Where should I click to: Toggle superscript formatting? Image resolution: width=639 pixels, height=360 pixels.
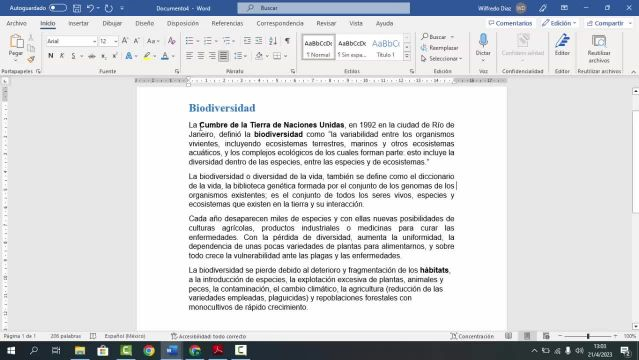[x=115, y=56]
